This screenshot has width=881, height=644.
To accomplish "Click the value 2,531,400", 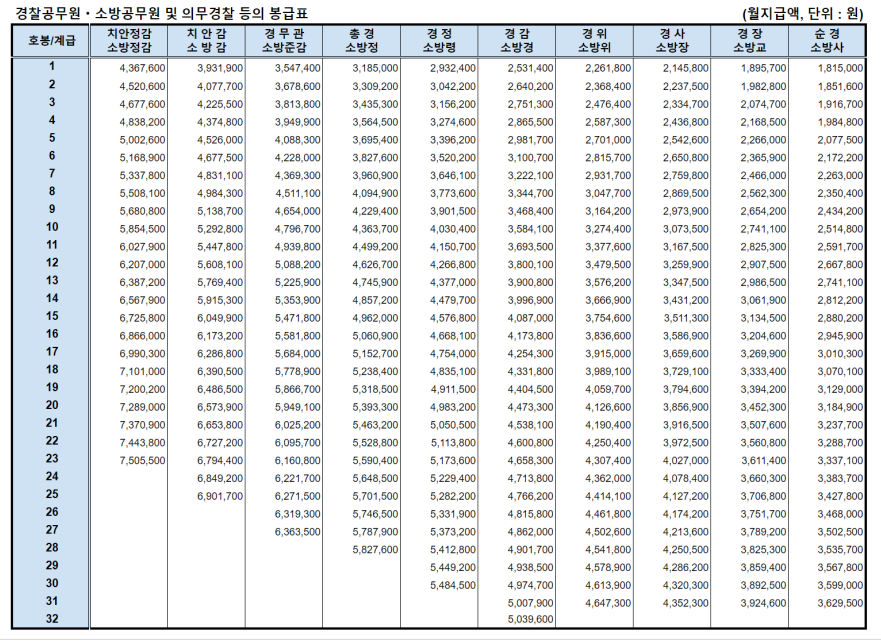I will tap(530, 69).
